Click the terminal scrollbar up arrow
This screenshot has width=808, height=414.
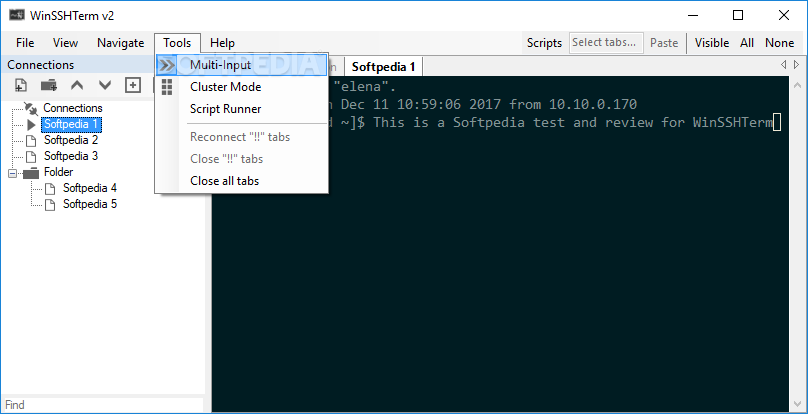coord(798,84)
